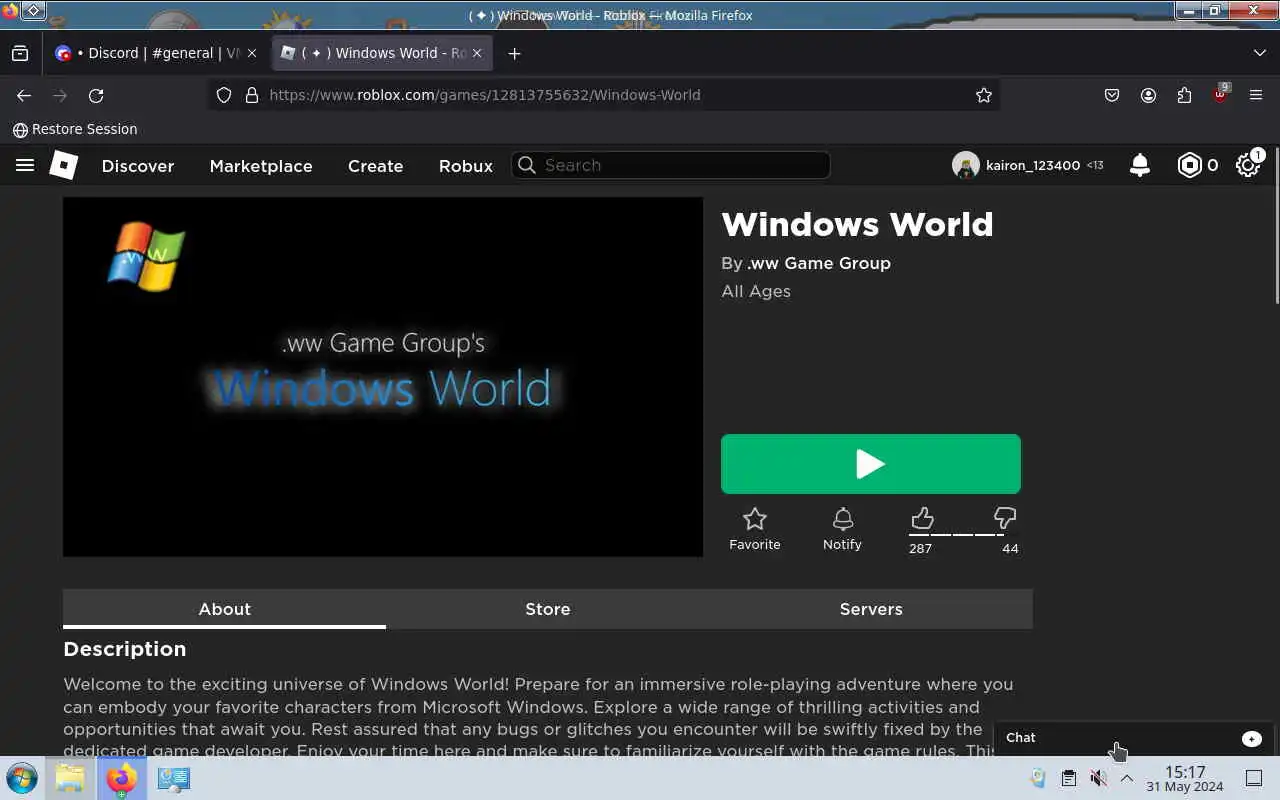This screenshot has width=1280, height=800.
Task: Open file manager from taskbar
Action: click(70, 778)
